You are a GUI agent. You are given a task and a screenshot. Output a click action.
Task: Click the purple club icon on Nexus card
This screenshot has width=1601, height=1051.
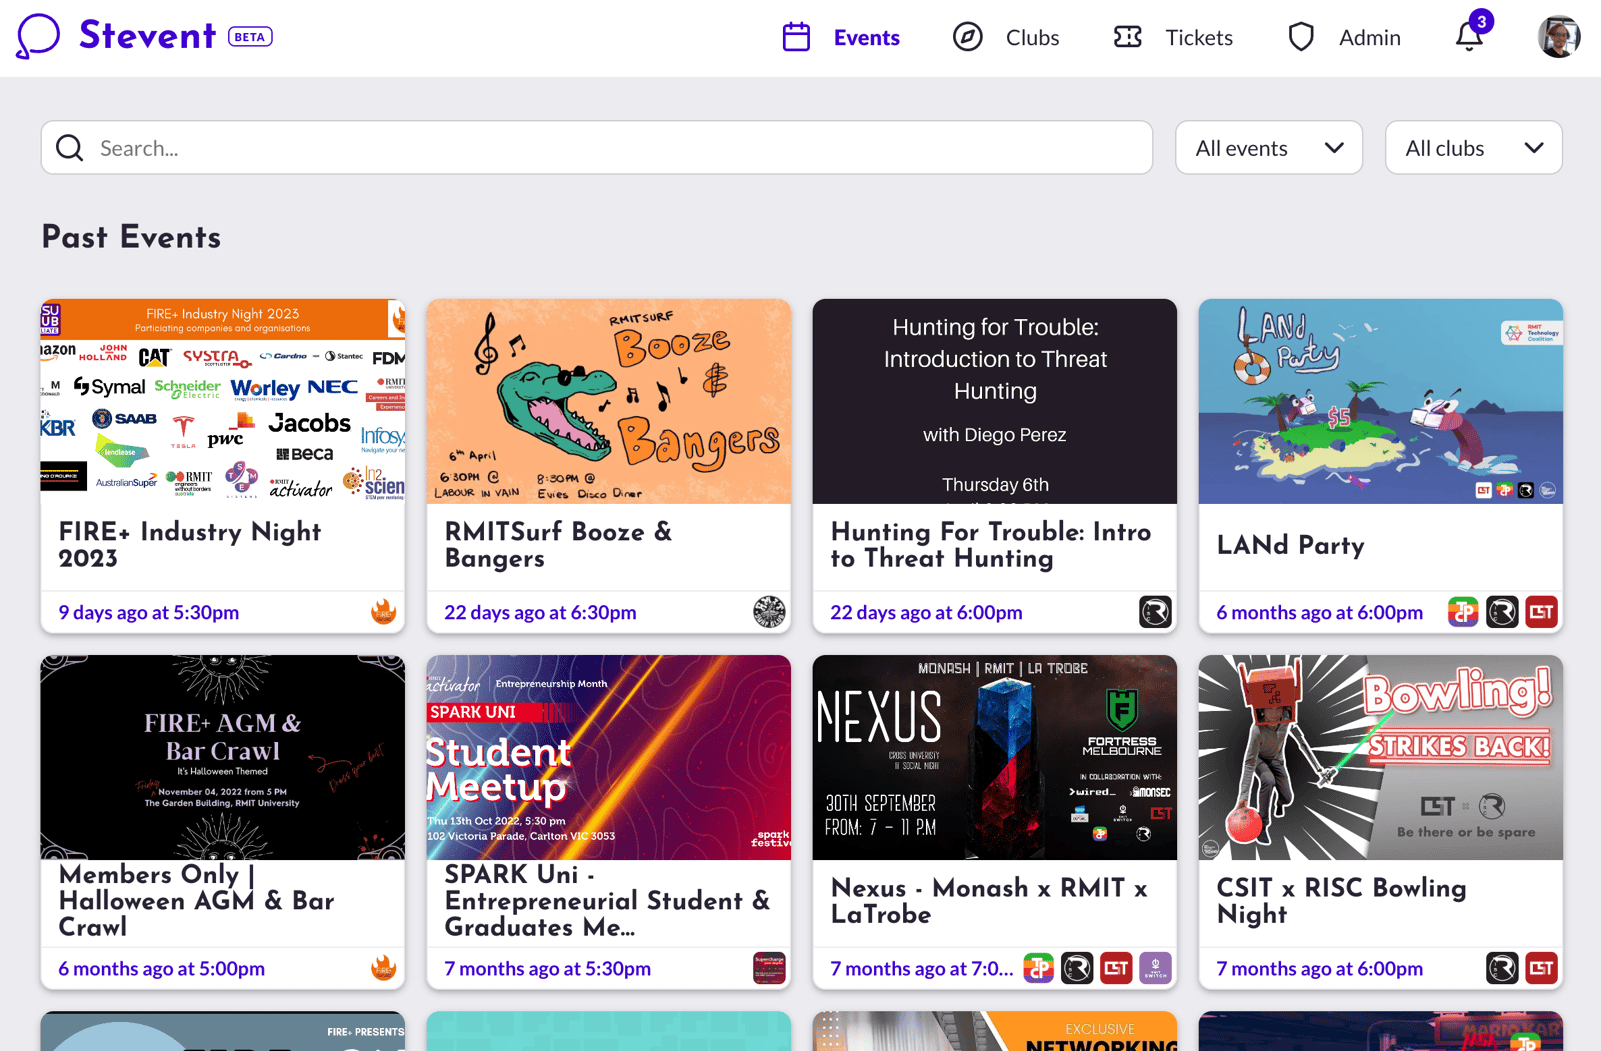1155,968
